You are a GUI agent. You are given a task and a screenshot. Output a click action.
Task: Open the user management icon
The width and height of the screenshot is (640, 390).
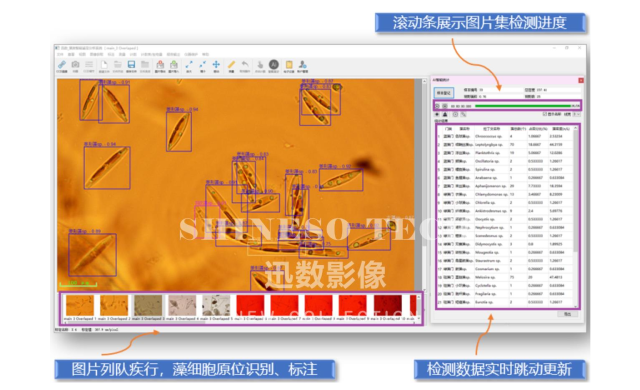pos(302,64)
